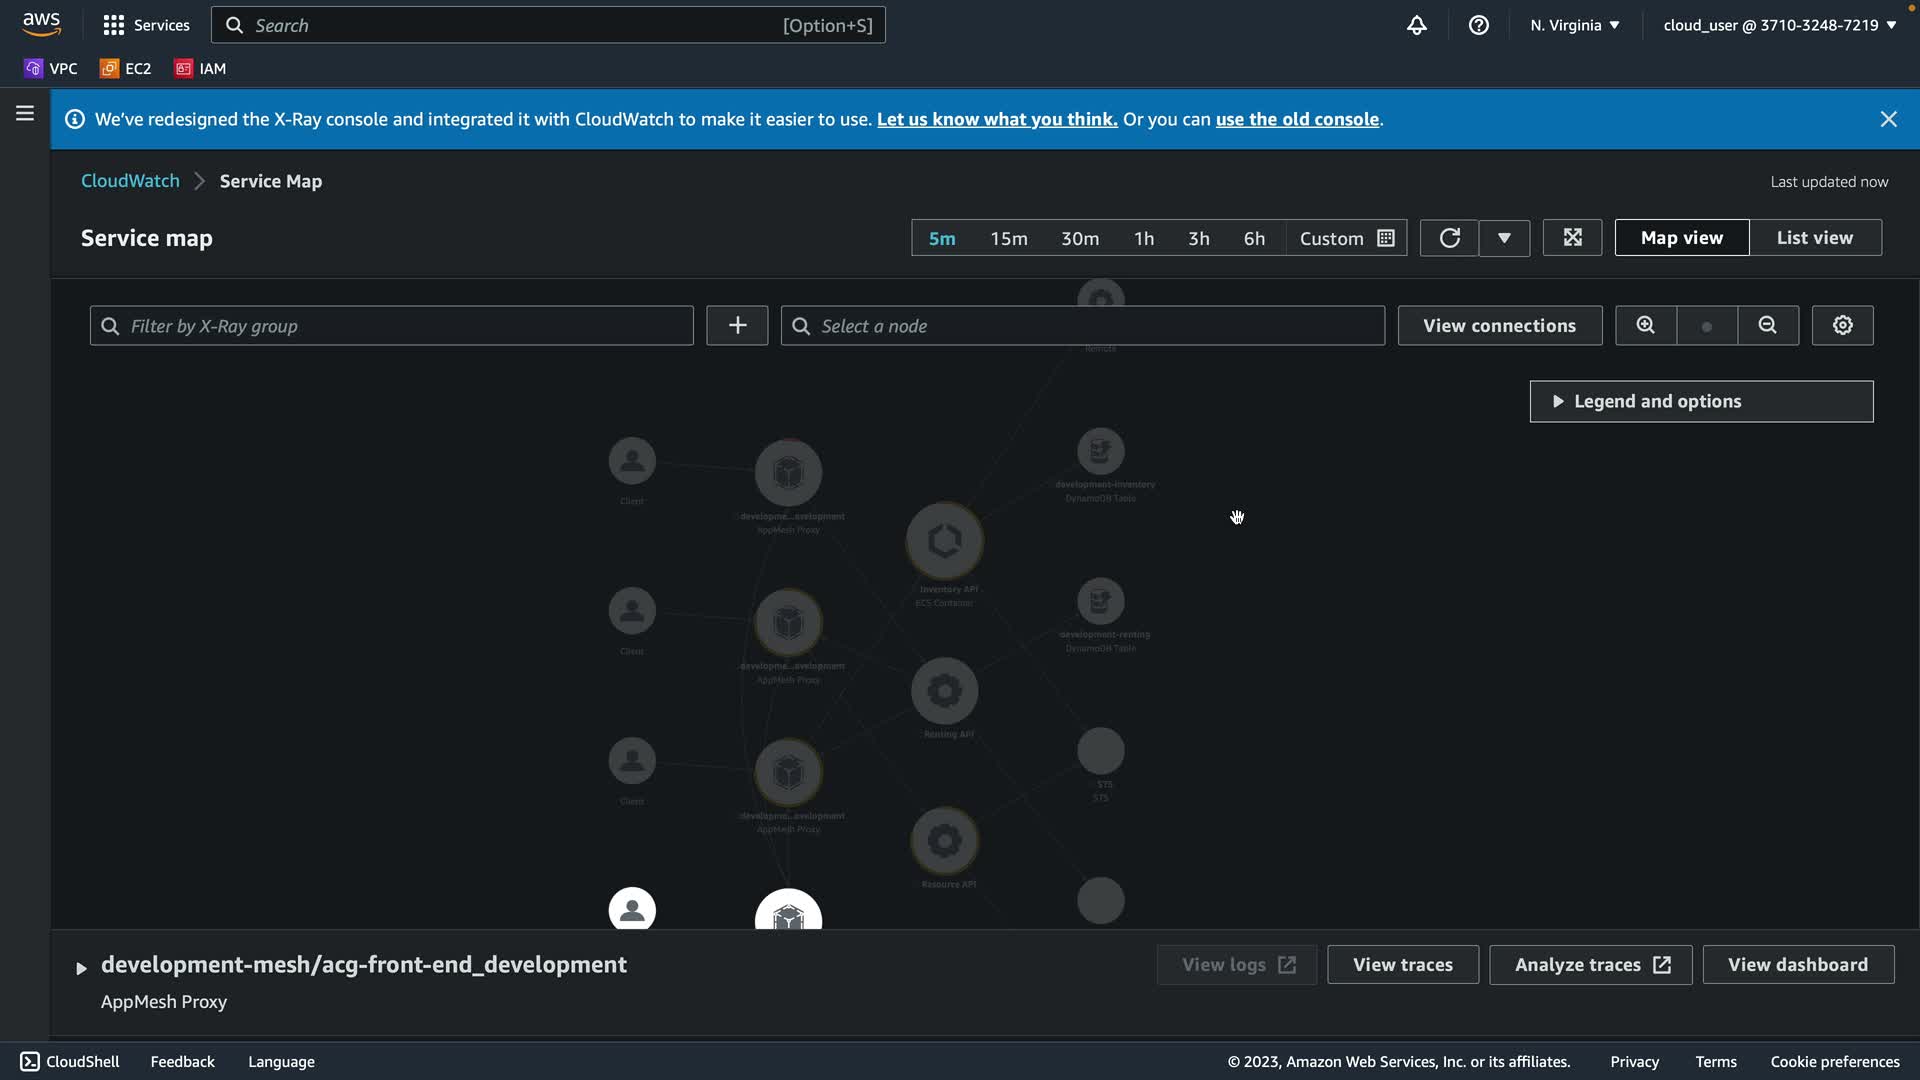Select the 15m time range

pos(1008,239)
